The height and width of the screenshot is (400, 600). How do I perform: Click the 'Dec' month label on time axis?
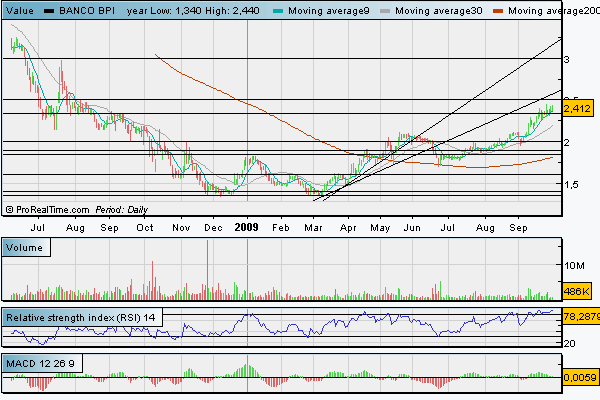pyautogui.click(x=213, y=228)
